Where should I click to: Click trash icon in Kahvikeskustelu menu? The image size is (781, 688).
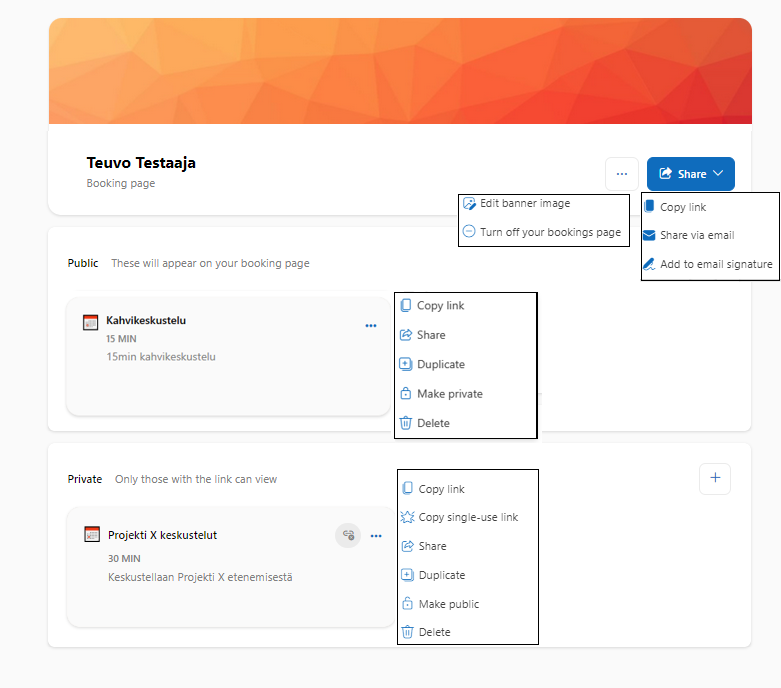pyautogui.click(x=406, y=422)
